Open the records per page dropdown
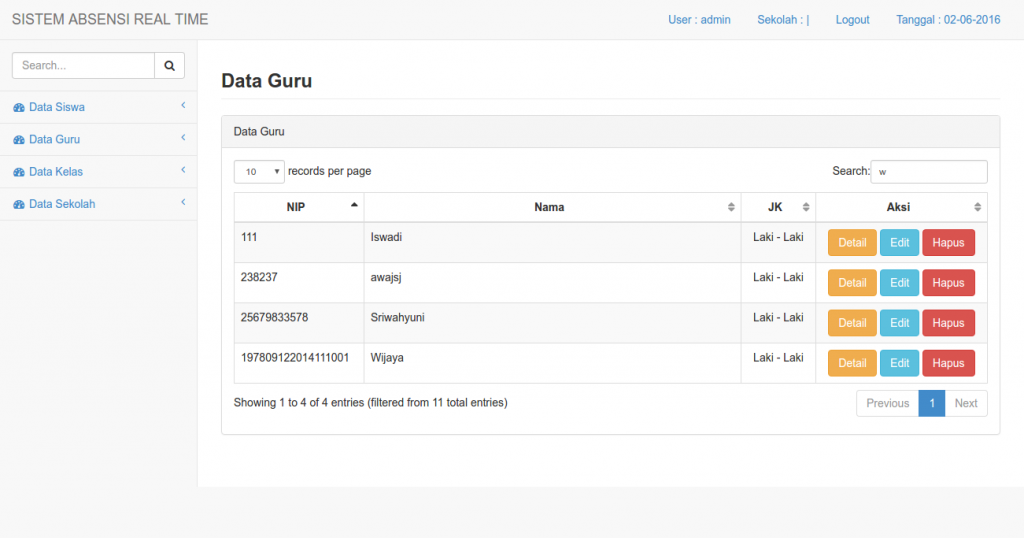 click(x=259, y=172)
